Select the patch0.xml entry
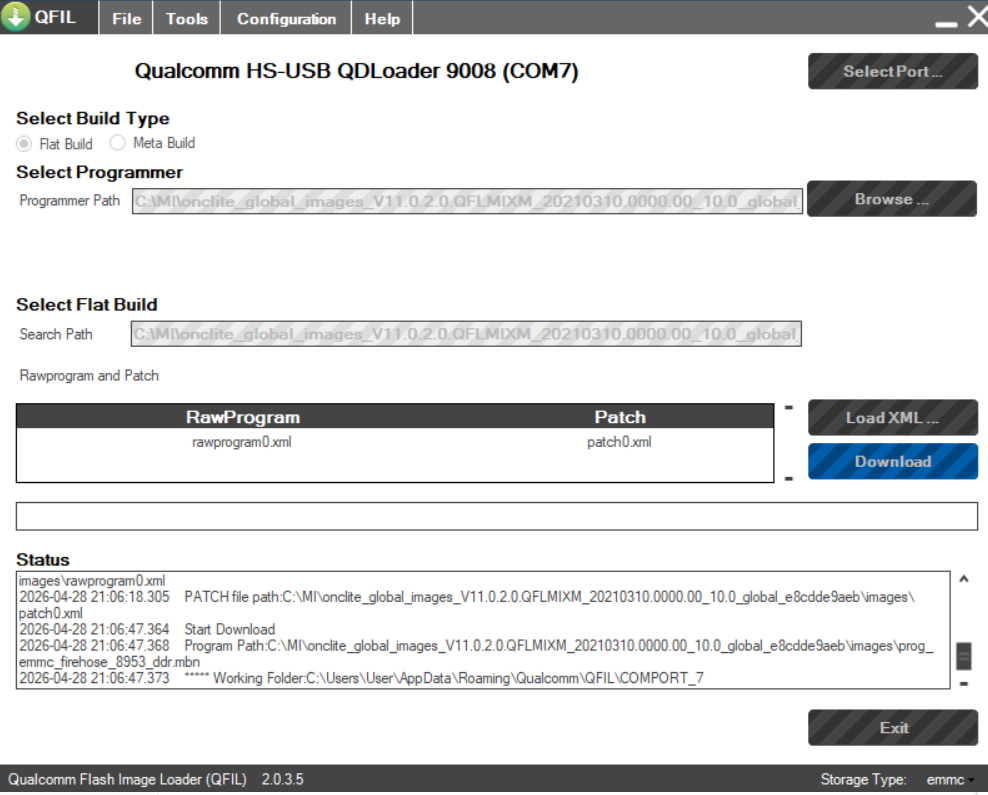 619,442
